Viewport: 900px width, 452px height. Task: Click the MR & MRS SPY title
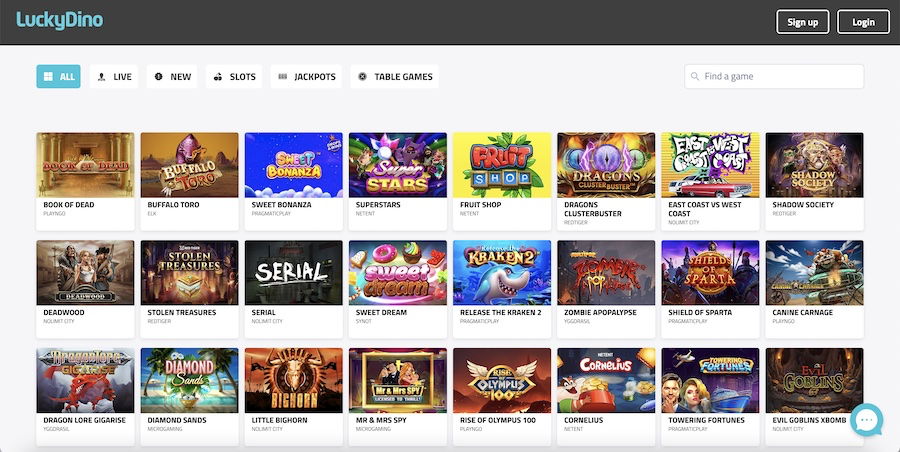click(x=381, y=420)
